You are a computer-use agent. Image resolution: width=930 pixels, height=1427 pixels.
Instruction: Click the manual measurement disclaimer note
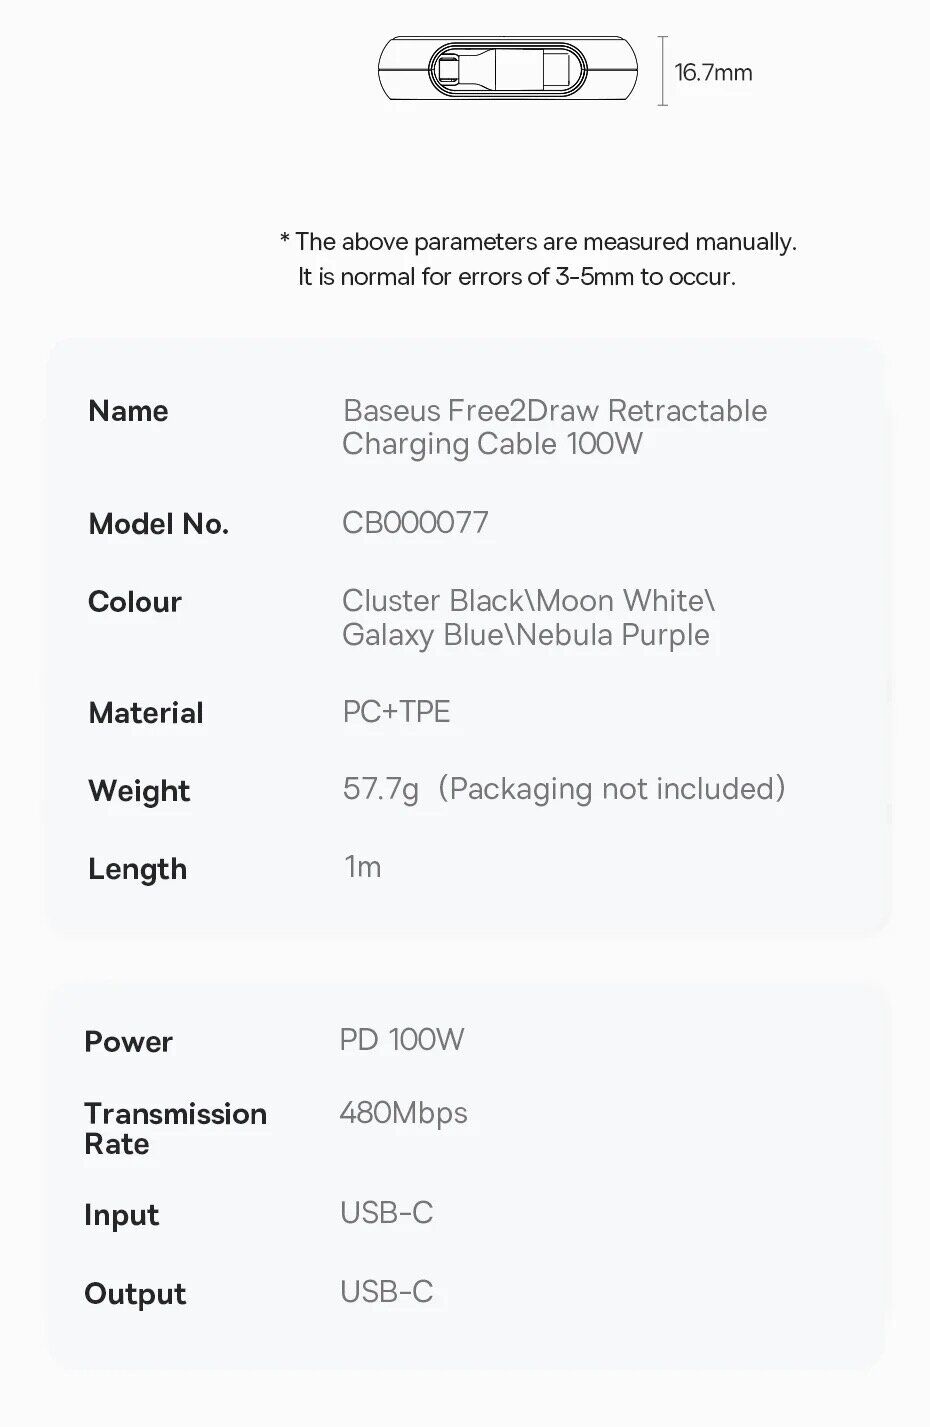[537, 259]
